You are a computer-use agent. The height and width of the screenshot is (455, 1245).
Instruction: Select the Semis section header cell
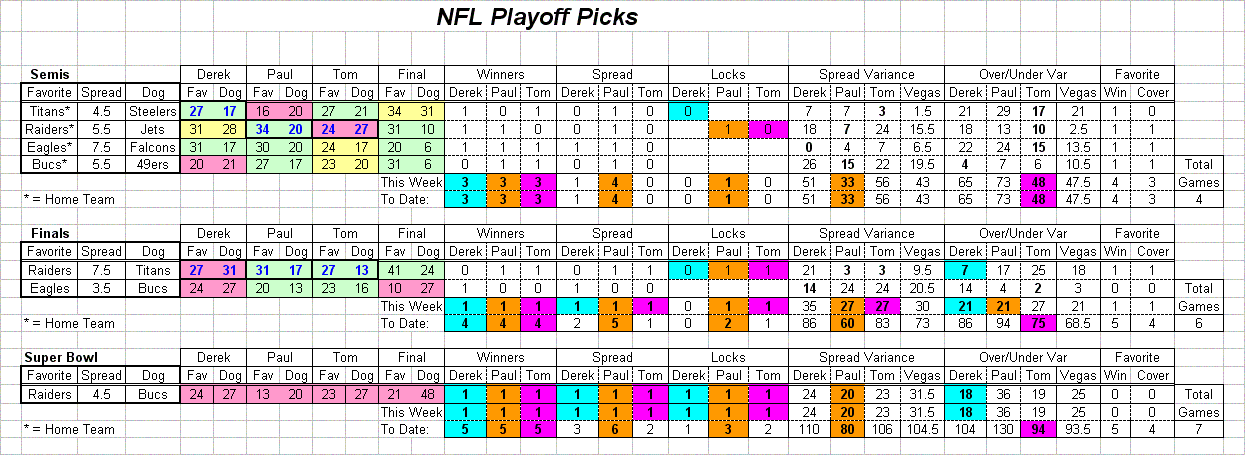click(x=51, y=74)
